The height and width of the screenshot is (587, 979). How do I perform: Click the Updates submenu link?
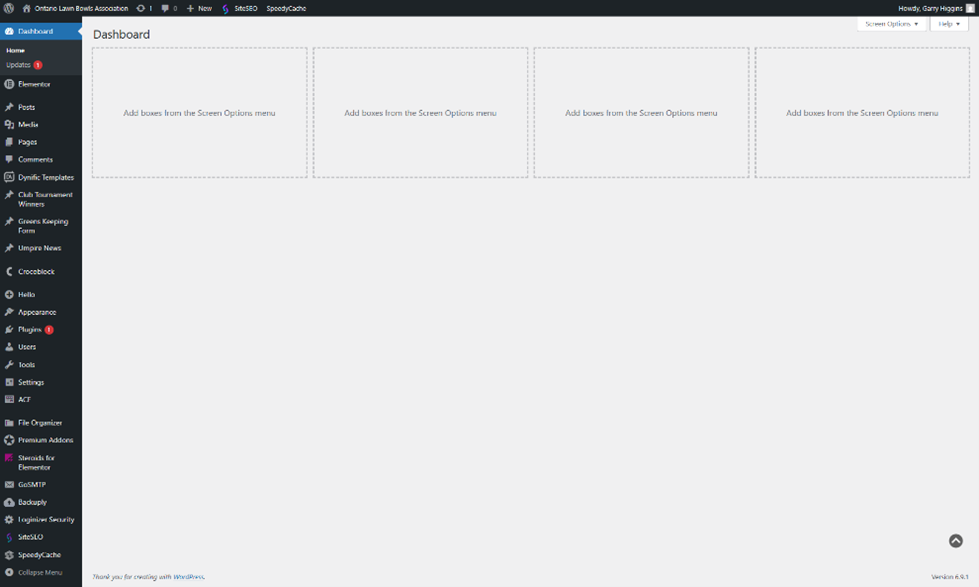point(19,65)
